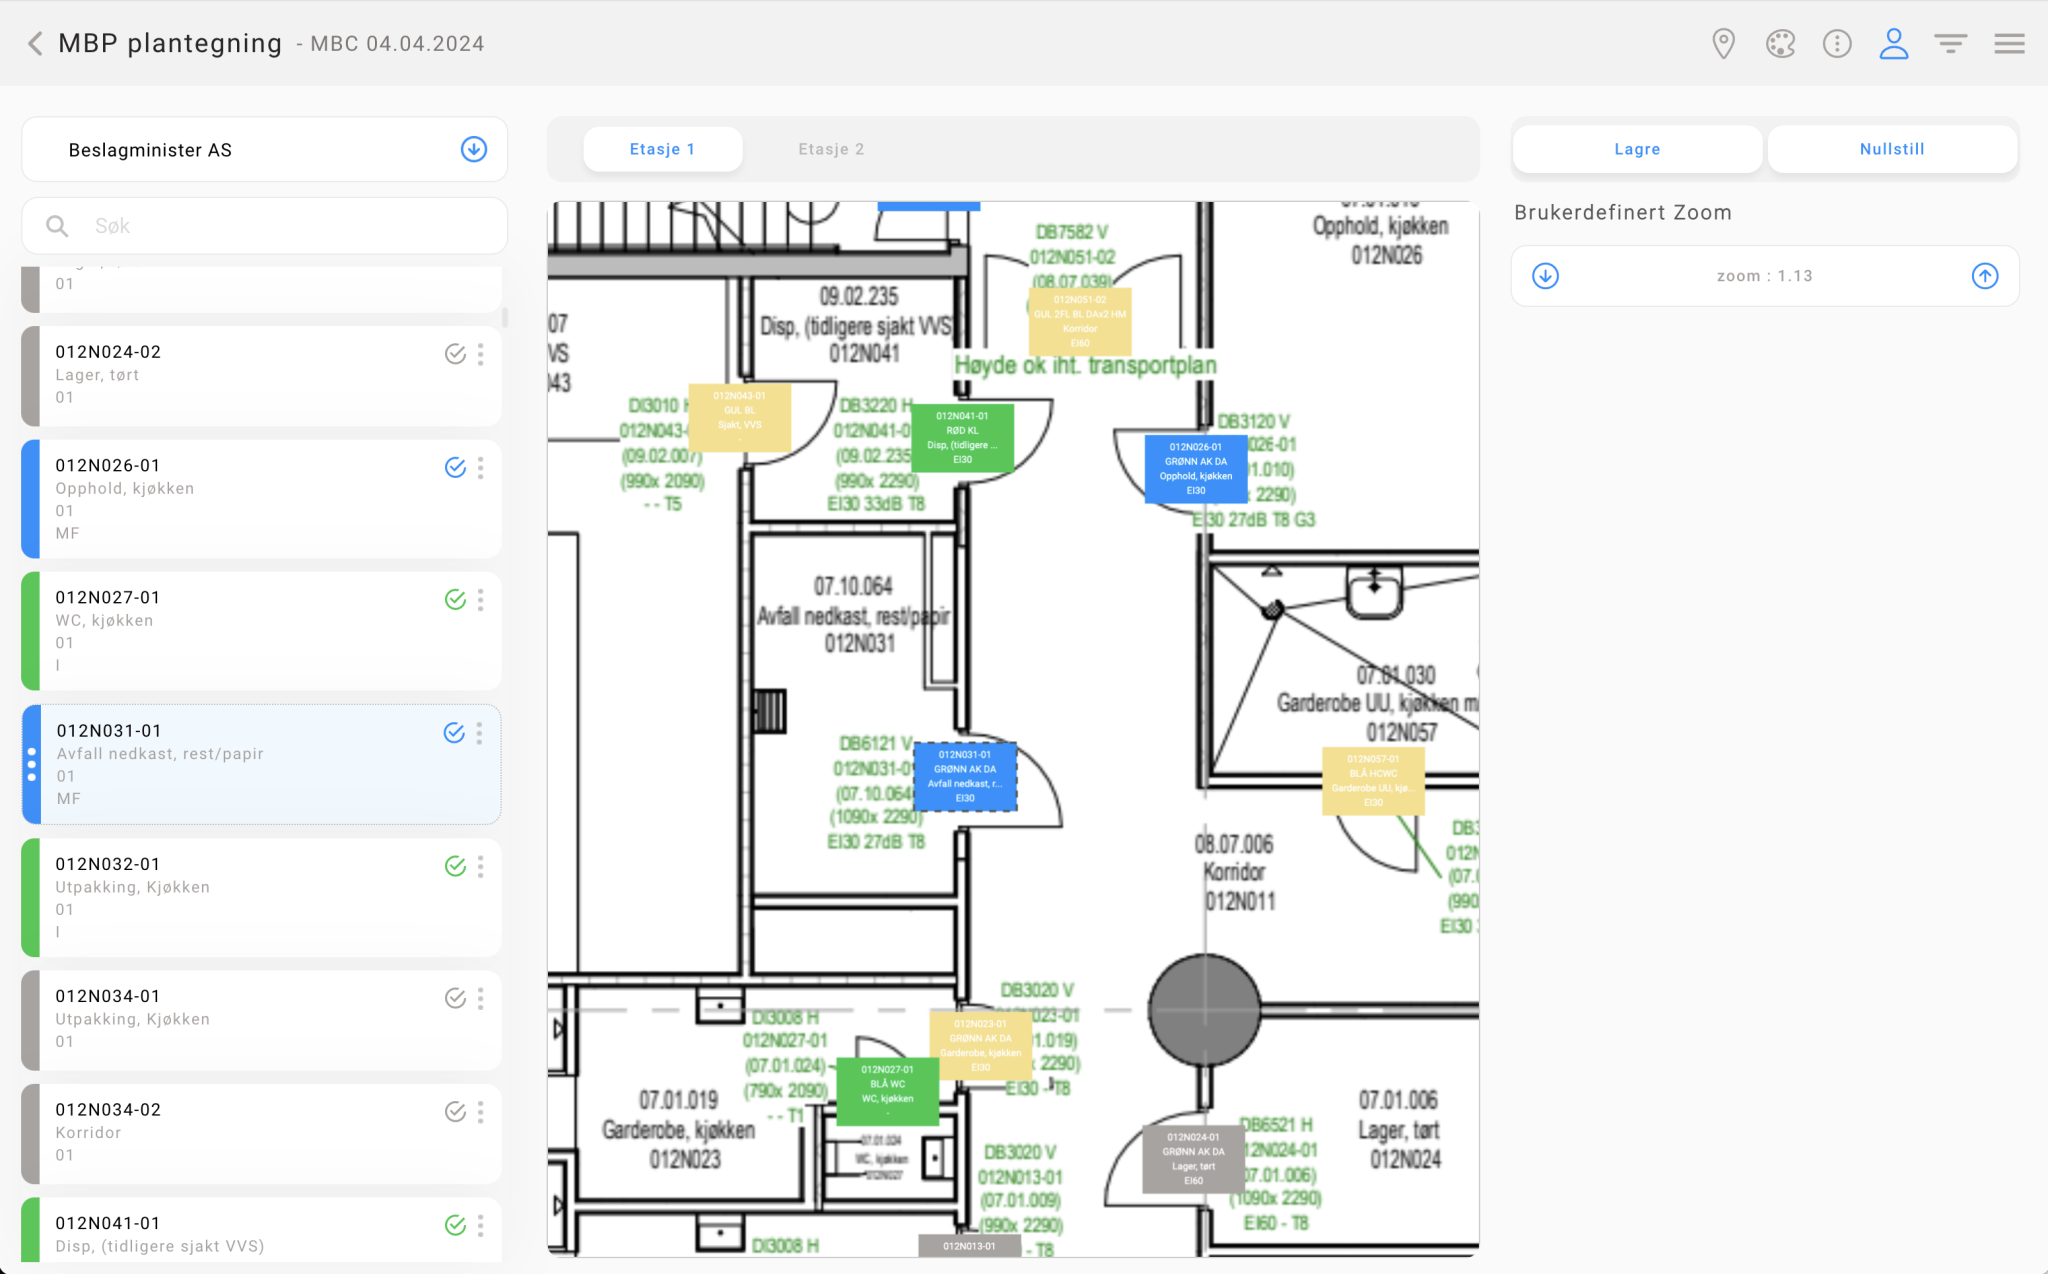This screenshot has height=1274, width=2048.
Task: Select the 012N041-01 Disp. list item
Action: coord(261,1230)
